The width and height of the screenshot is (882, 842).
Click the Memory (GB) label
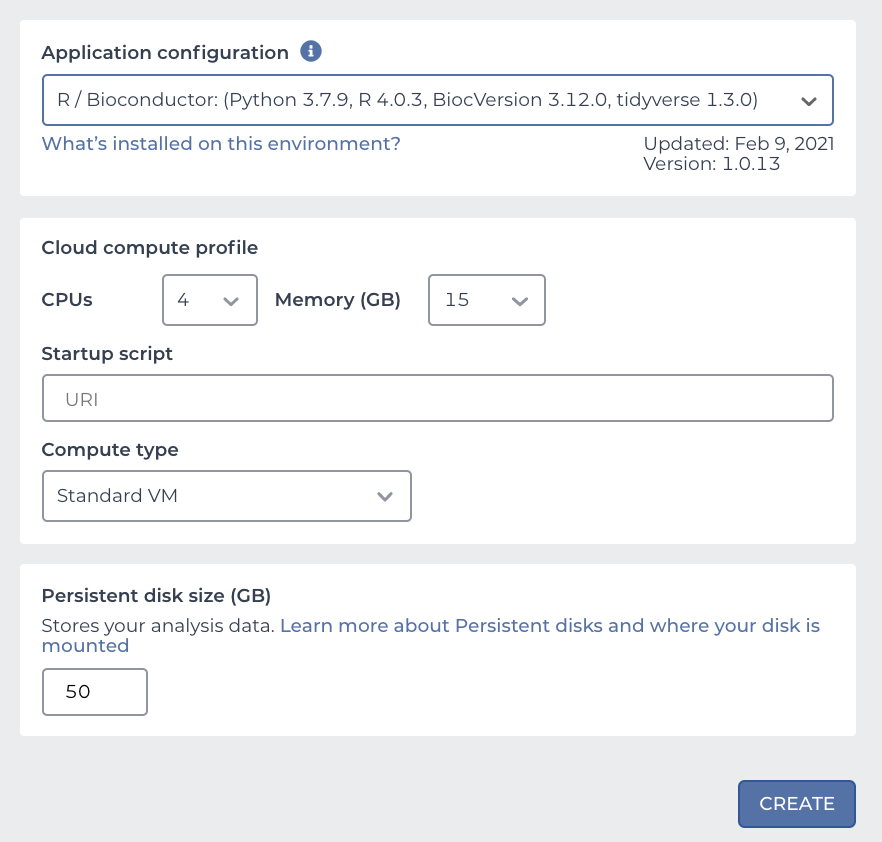coord(338,300)
